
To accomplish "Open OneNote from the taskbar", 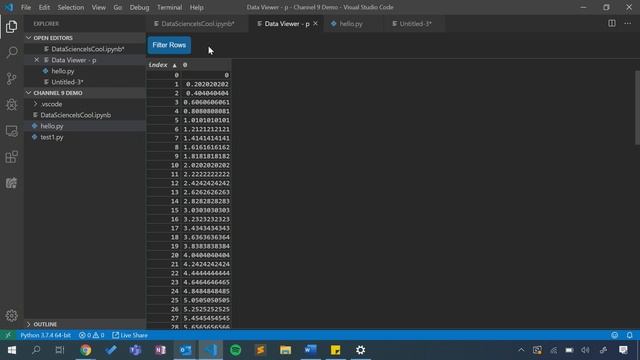I will tap(160, 350).
